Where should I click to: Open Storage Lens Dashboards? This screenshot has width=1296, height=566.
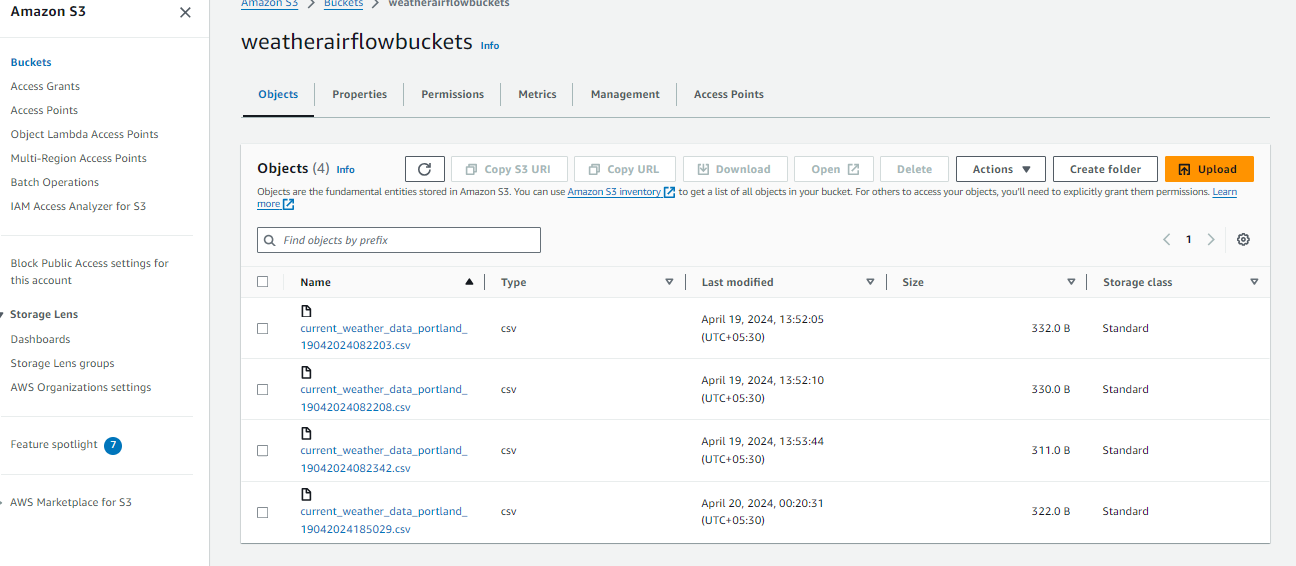[40, 339]
